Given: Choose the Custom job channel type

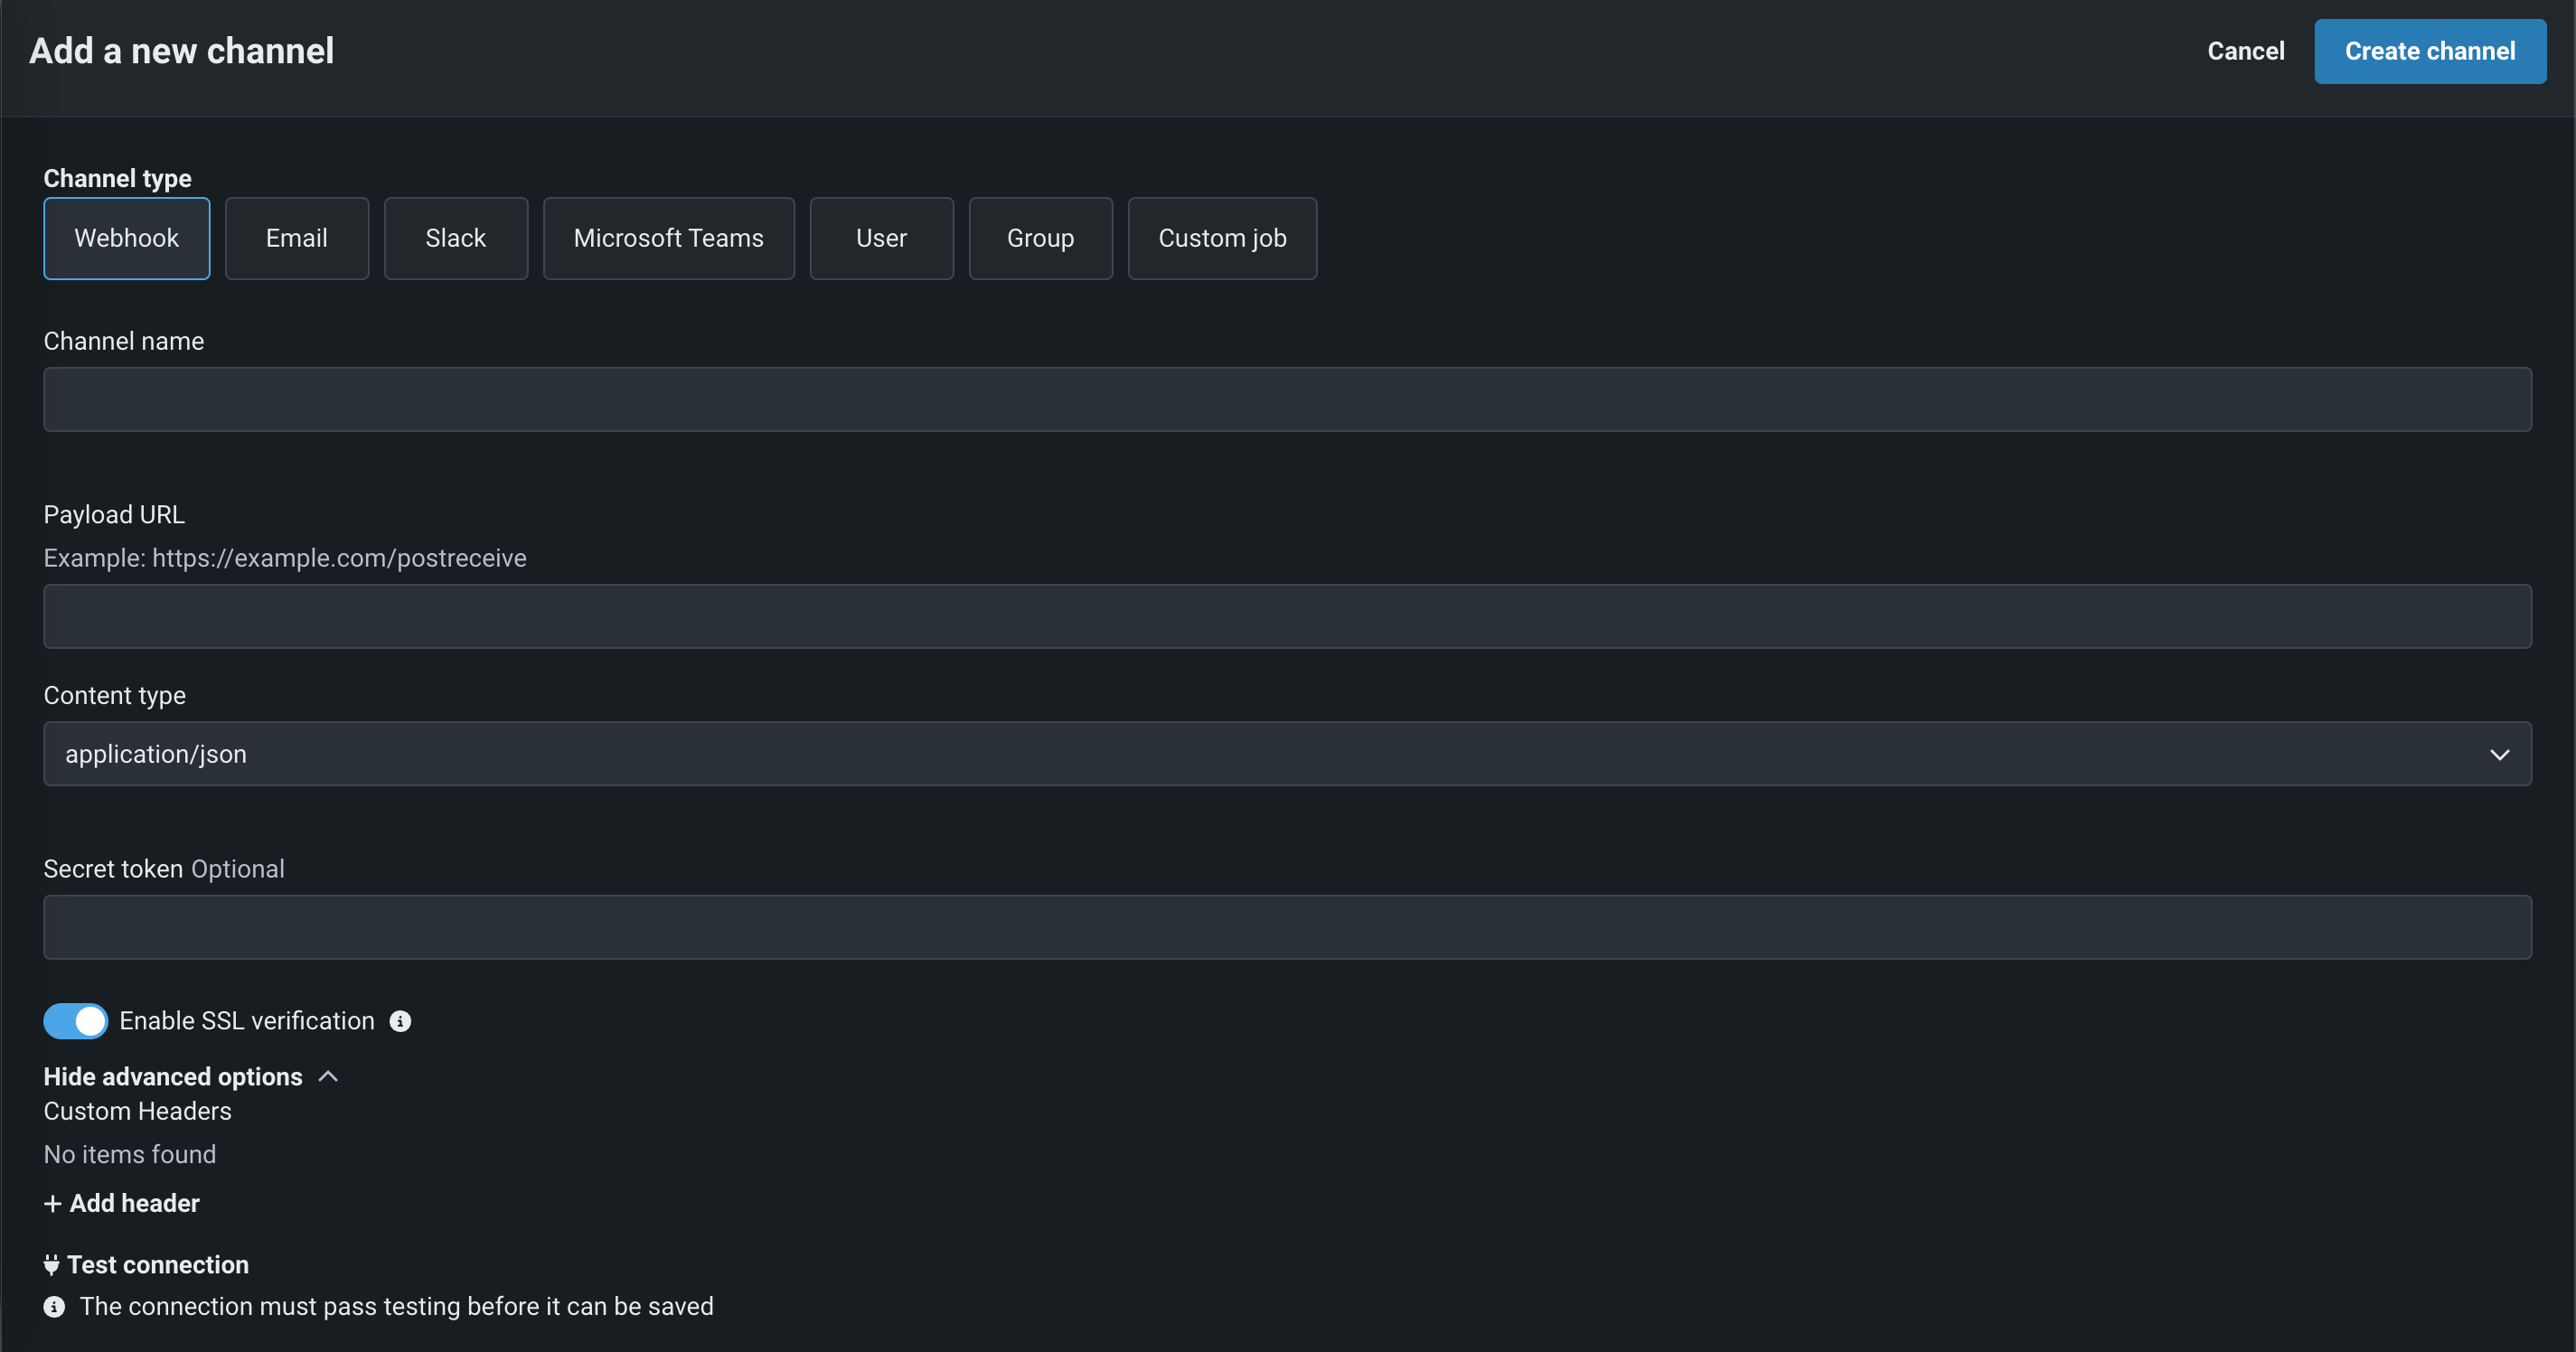Looking at the screenshot, I should [1222, 238].
